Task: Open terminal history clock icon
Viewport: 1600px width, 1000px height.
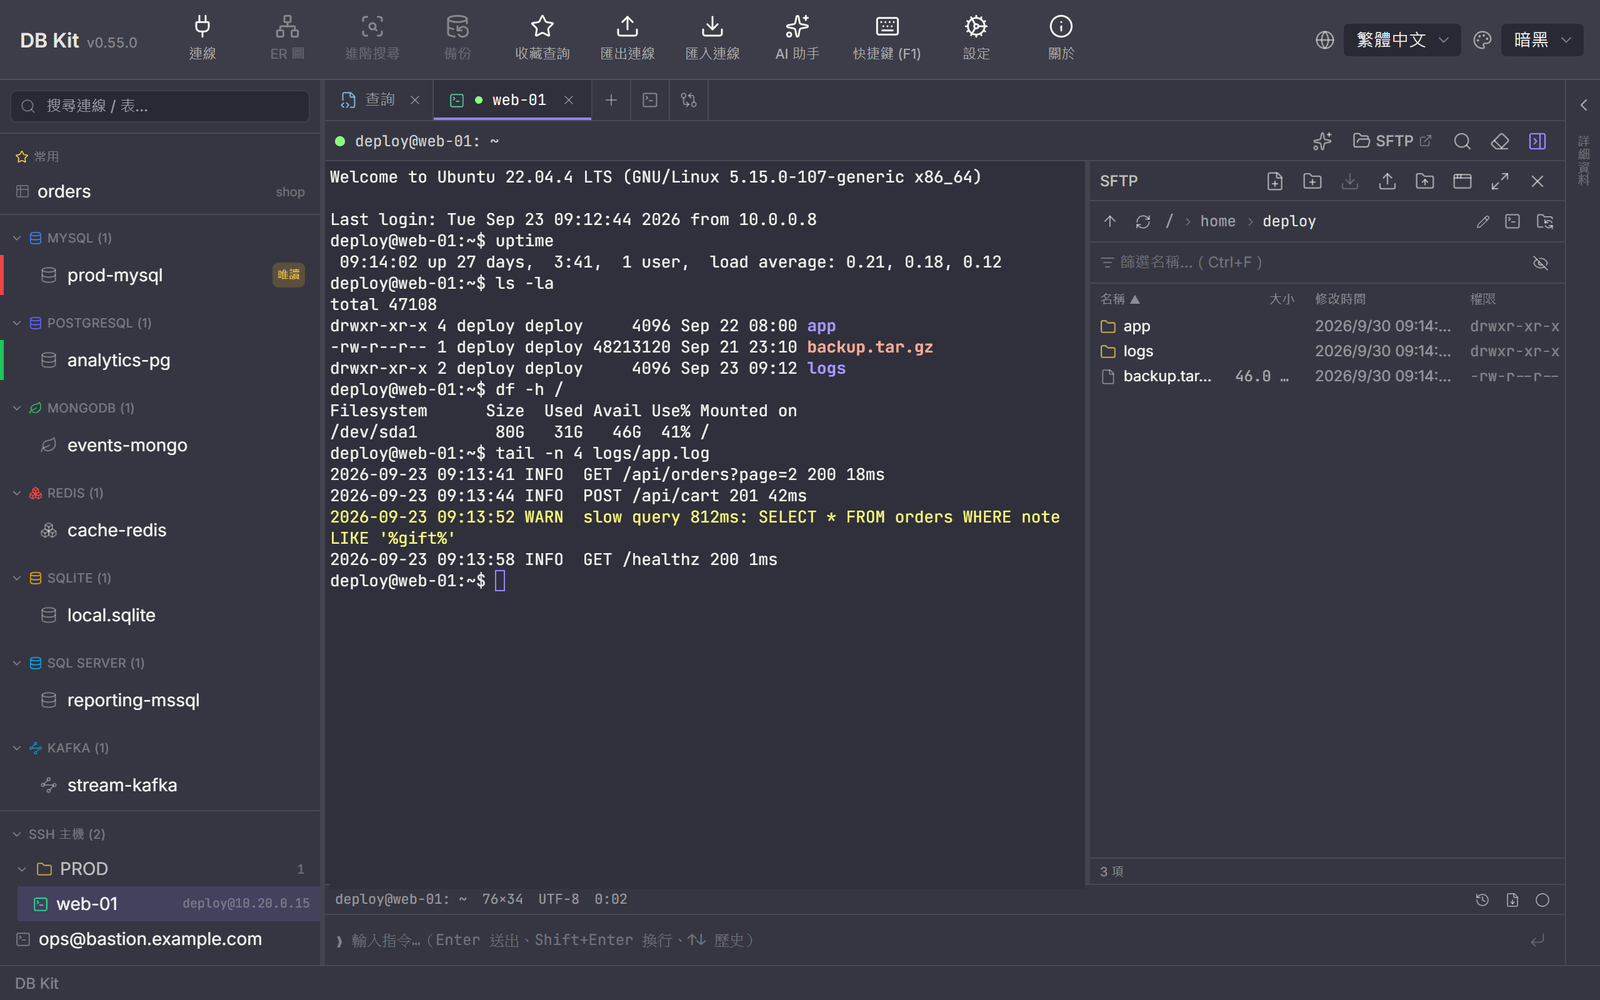Action: [x=1482, y=900]
